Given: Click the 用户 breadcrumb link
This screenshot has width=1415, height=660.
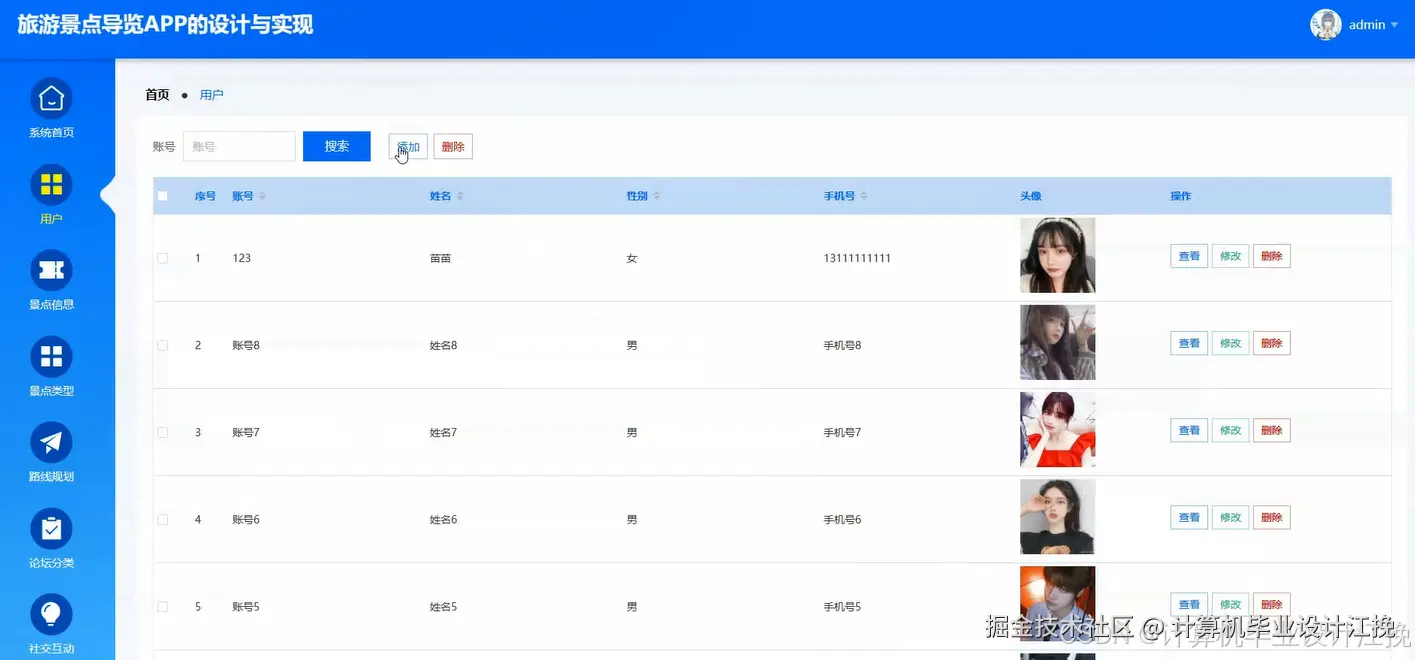Looking at the screenshot, I should click(211, 95).
